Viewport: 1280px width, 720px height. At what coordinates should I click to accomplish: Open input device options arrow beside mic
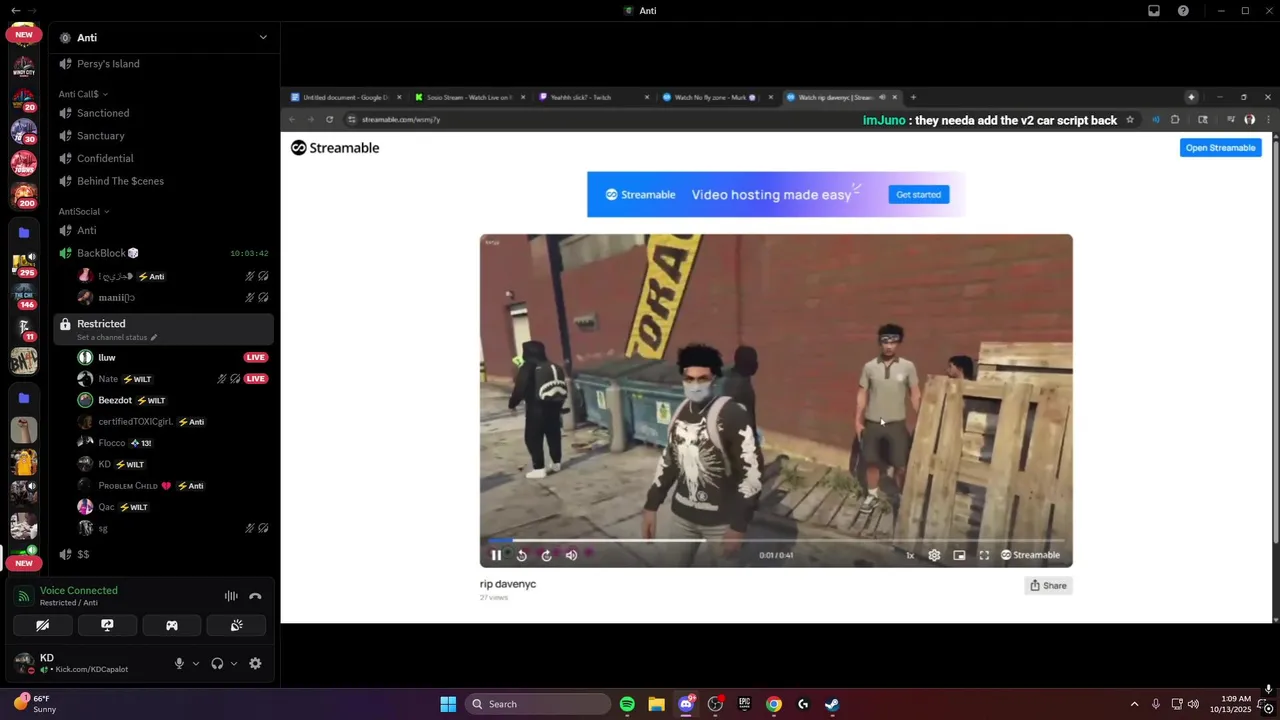pyautogui.click(x=196, y=663)
